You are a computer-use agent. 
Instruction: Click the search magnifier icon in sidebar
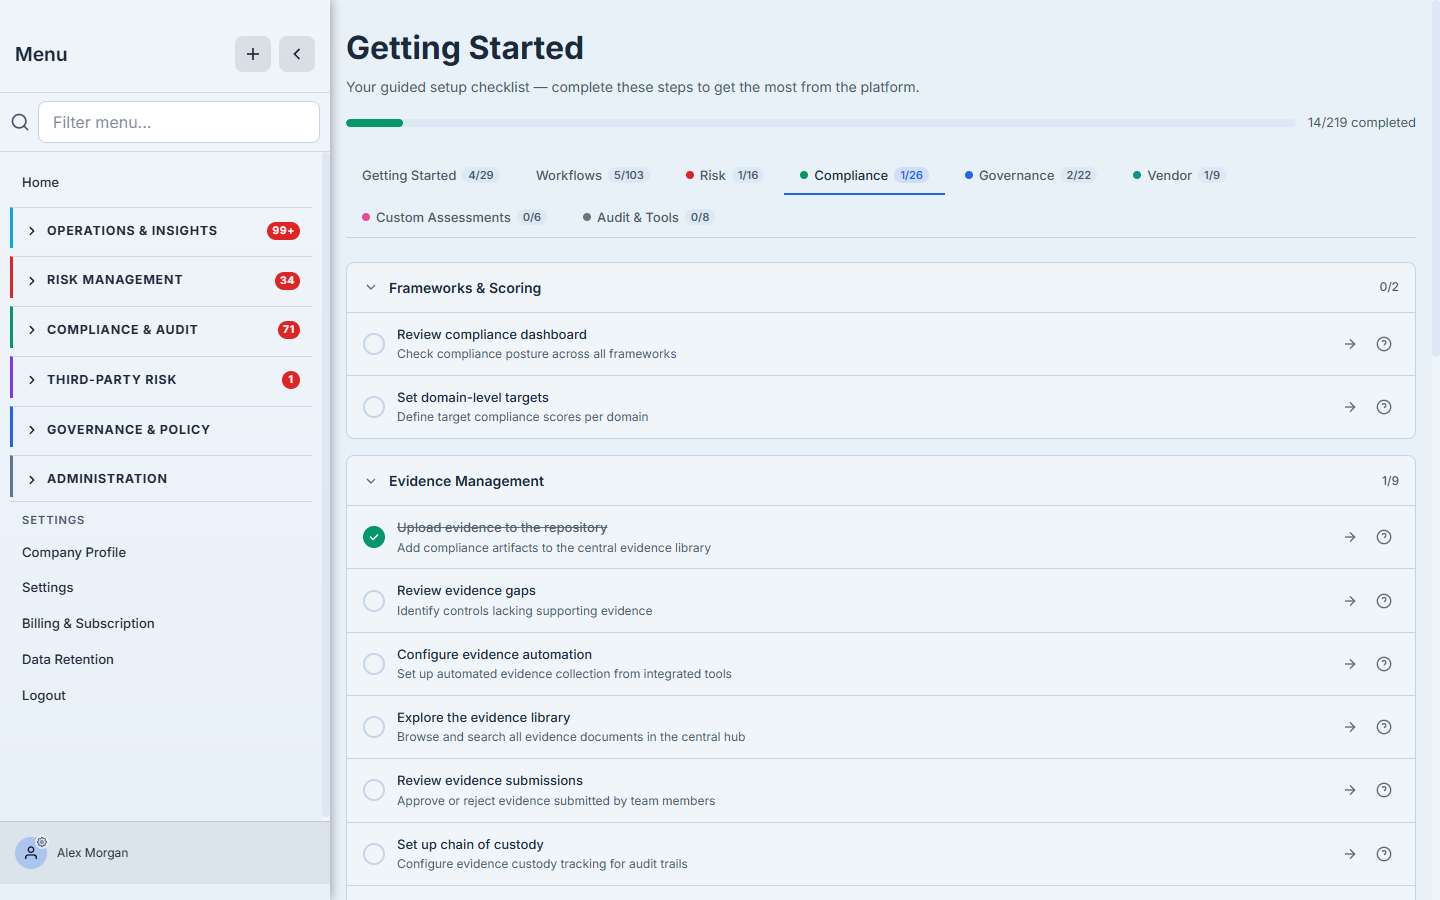tap(20, 122)
